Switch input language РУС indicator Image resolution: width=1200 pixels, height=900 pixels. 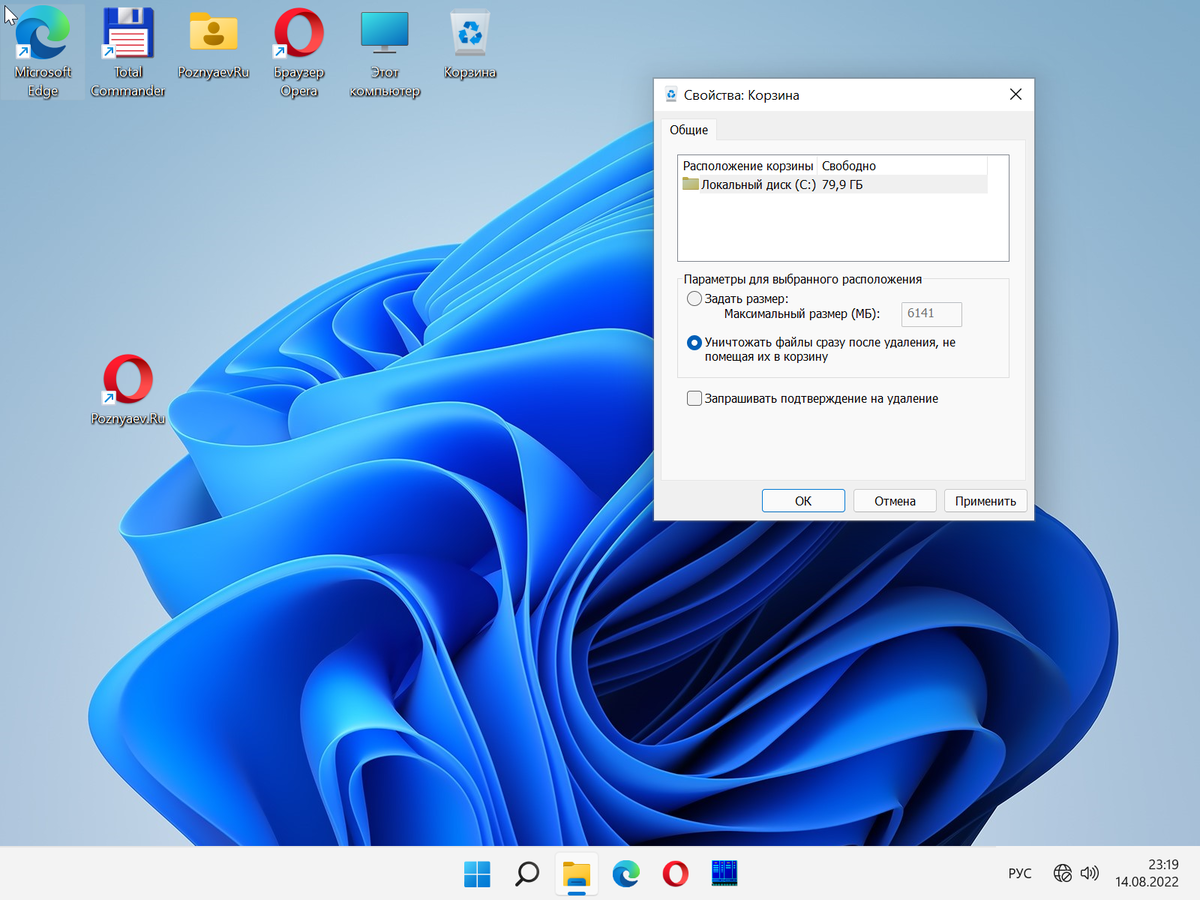click(x=1020, y=874)
